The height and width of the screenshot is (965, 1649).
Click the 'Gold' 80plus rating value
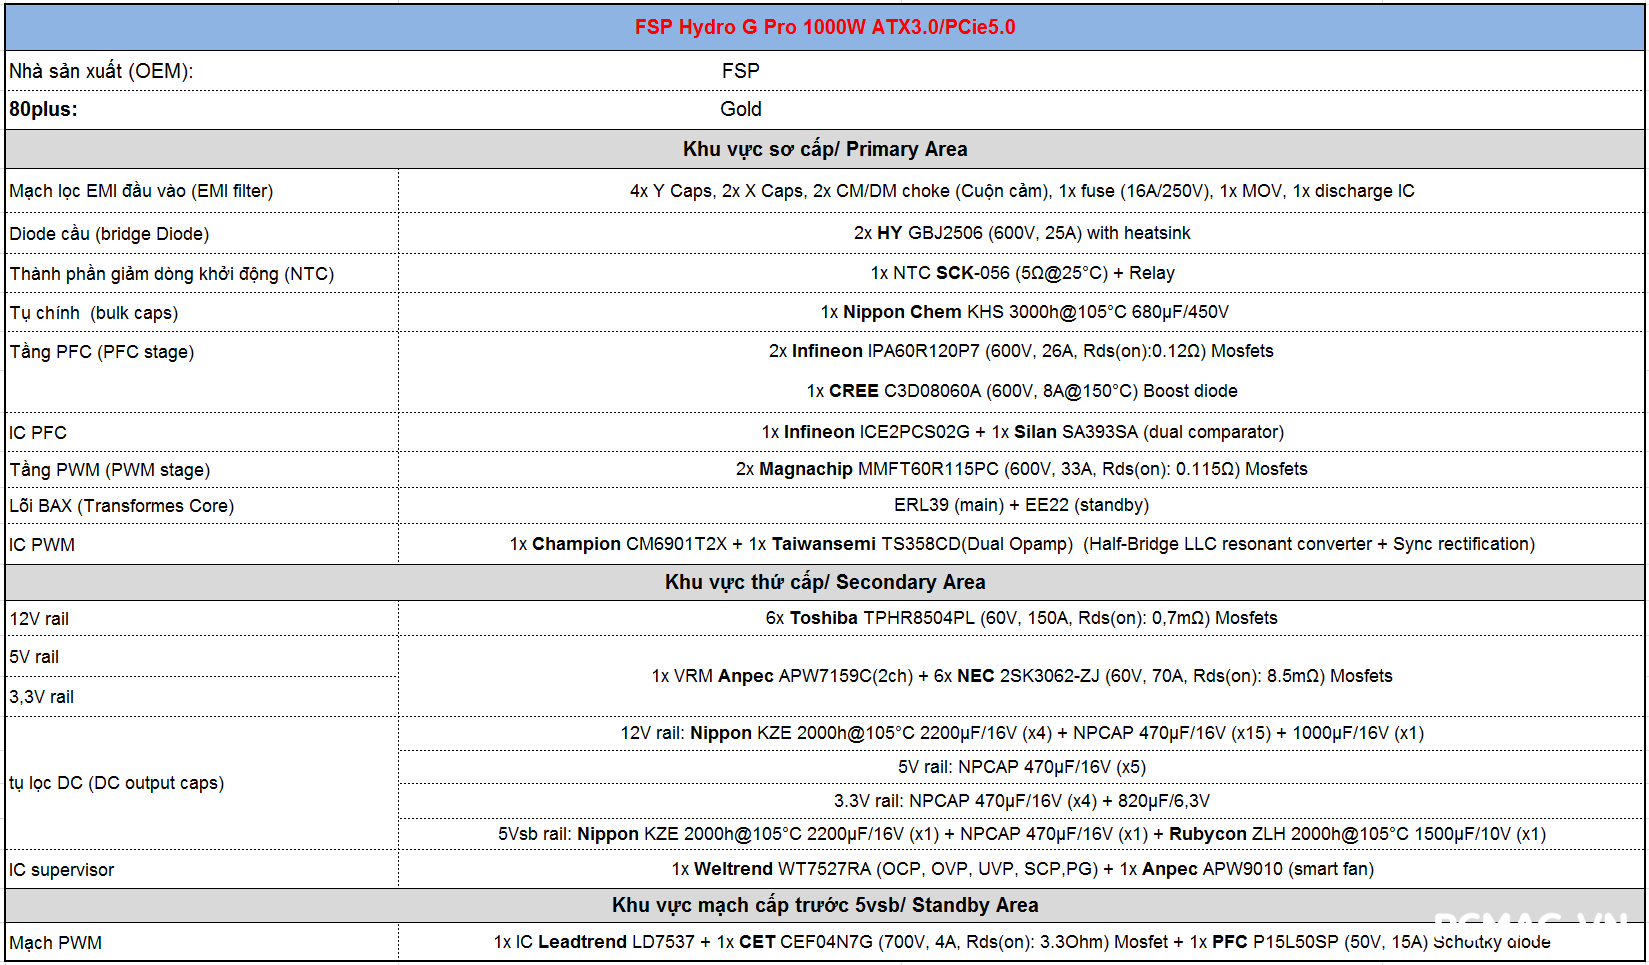click(740, 109)
